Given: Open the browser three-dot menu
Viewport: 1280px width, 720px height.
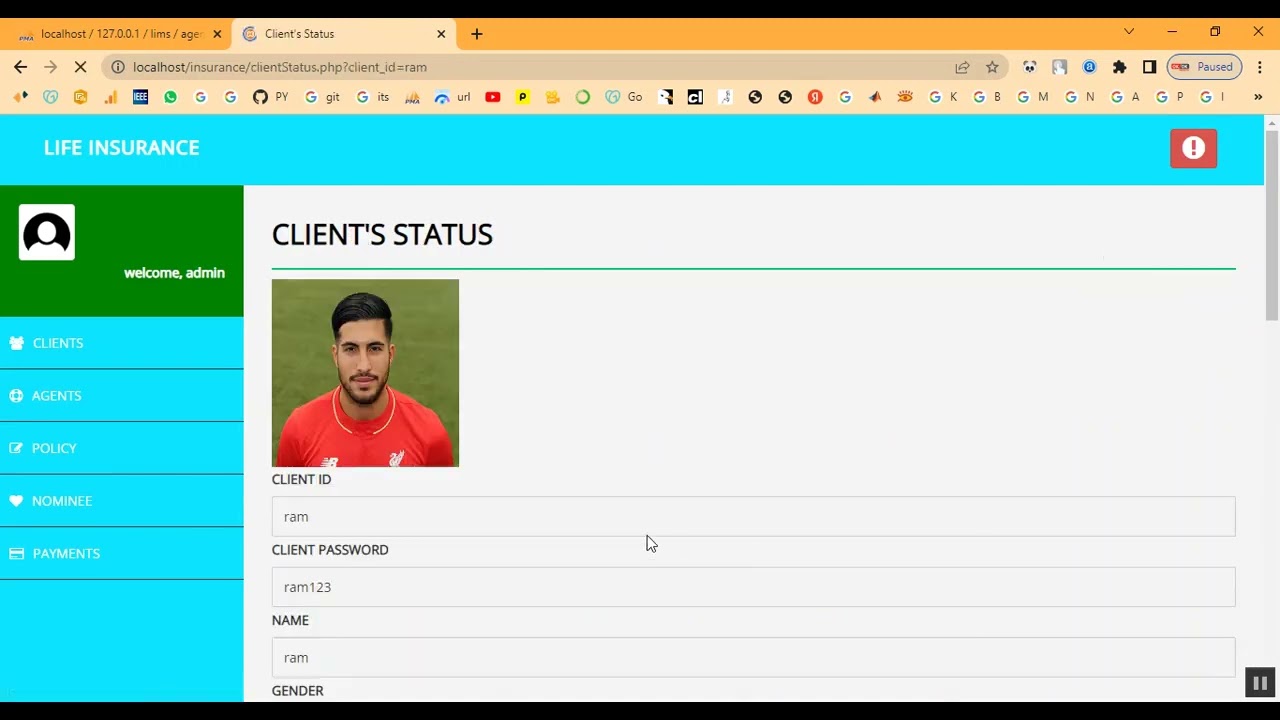Looking at the screenshot, I should (x=1258, y=67).
